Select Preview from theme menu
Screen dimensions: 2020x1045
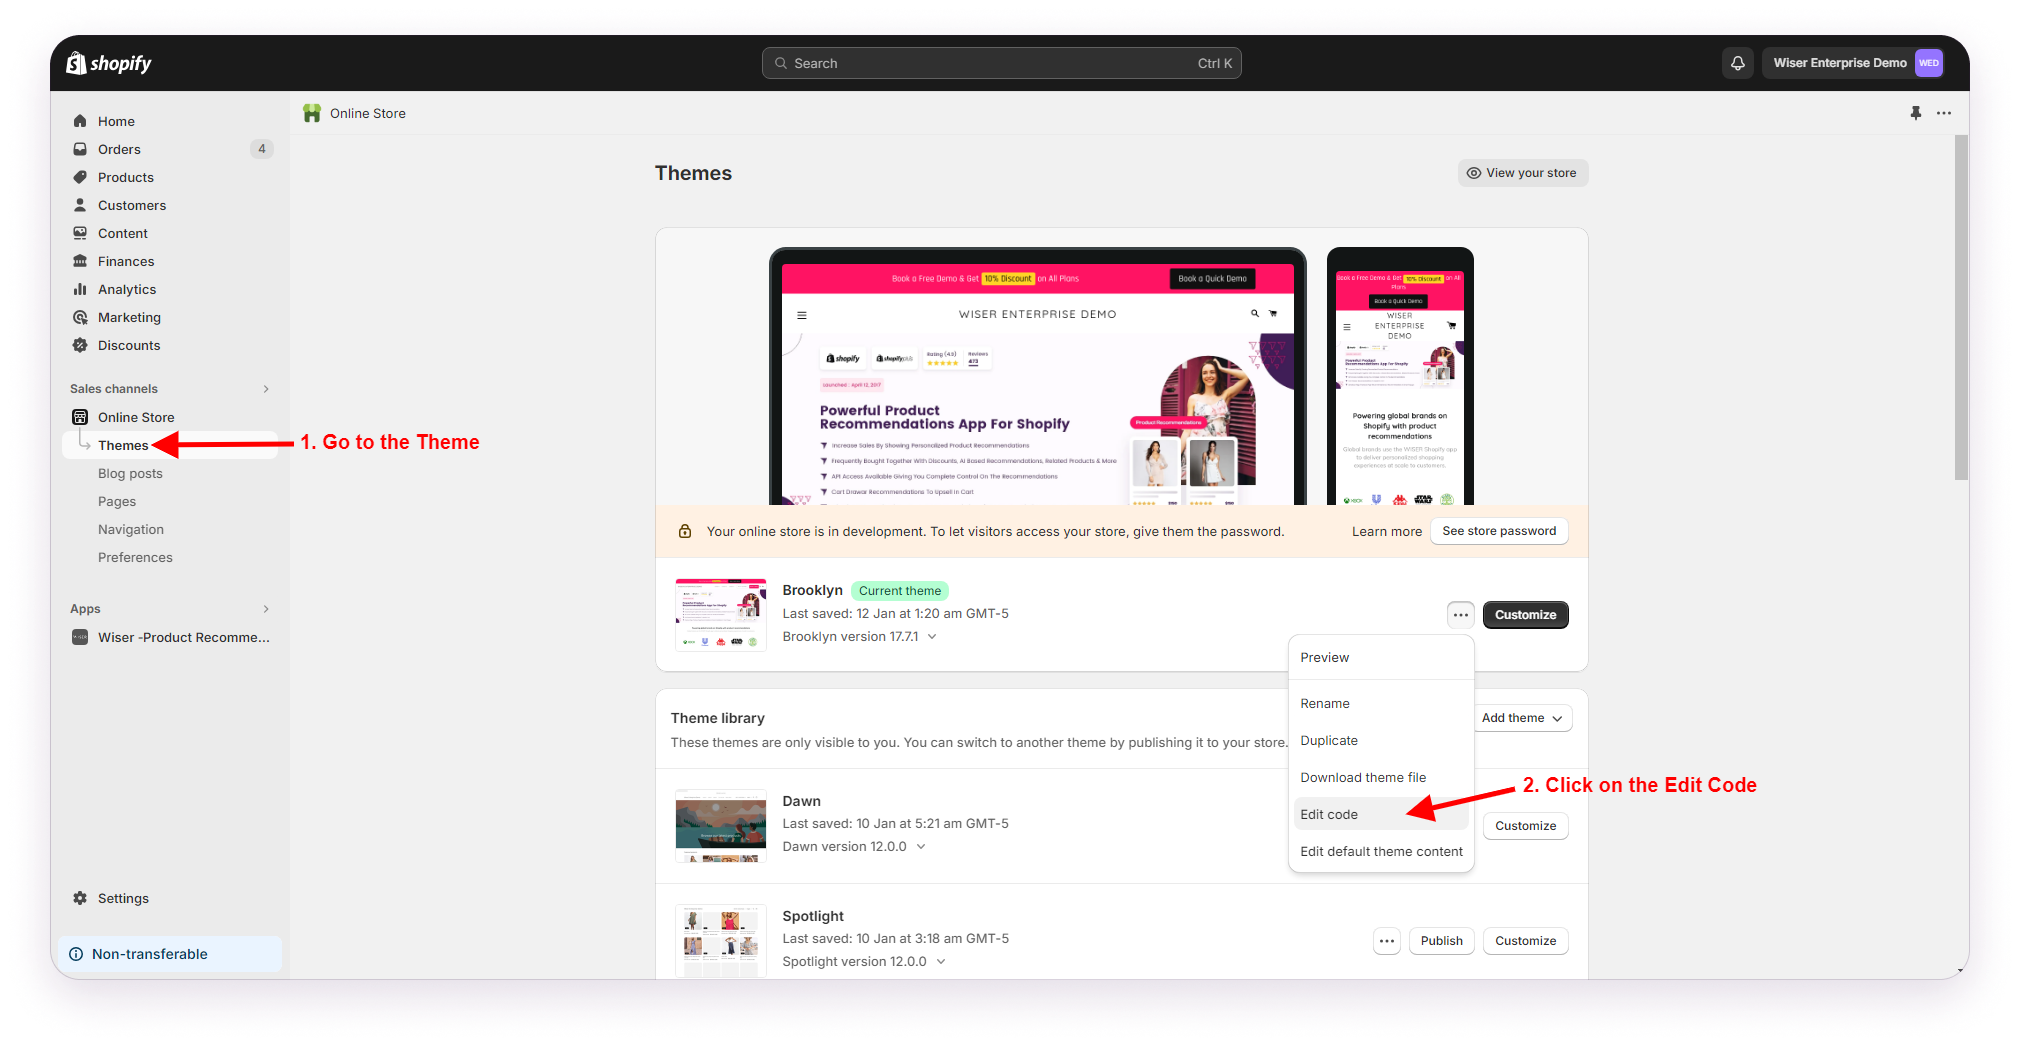coord(1381,658)
